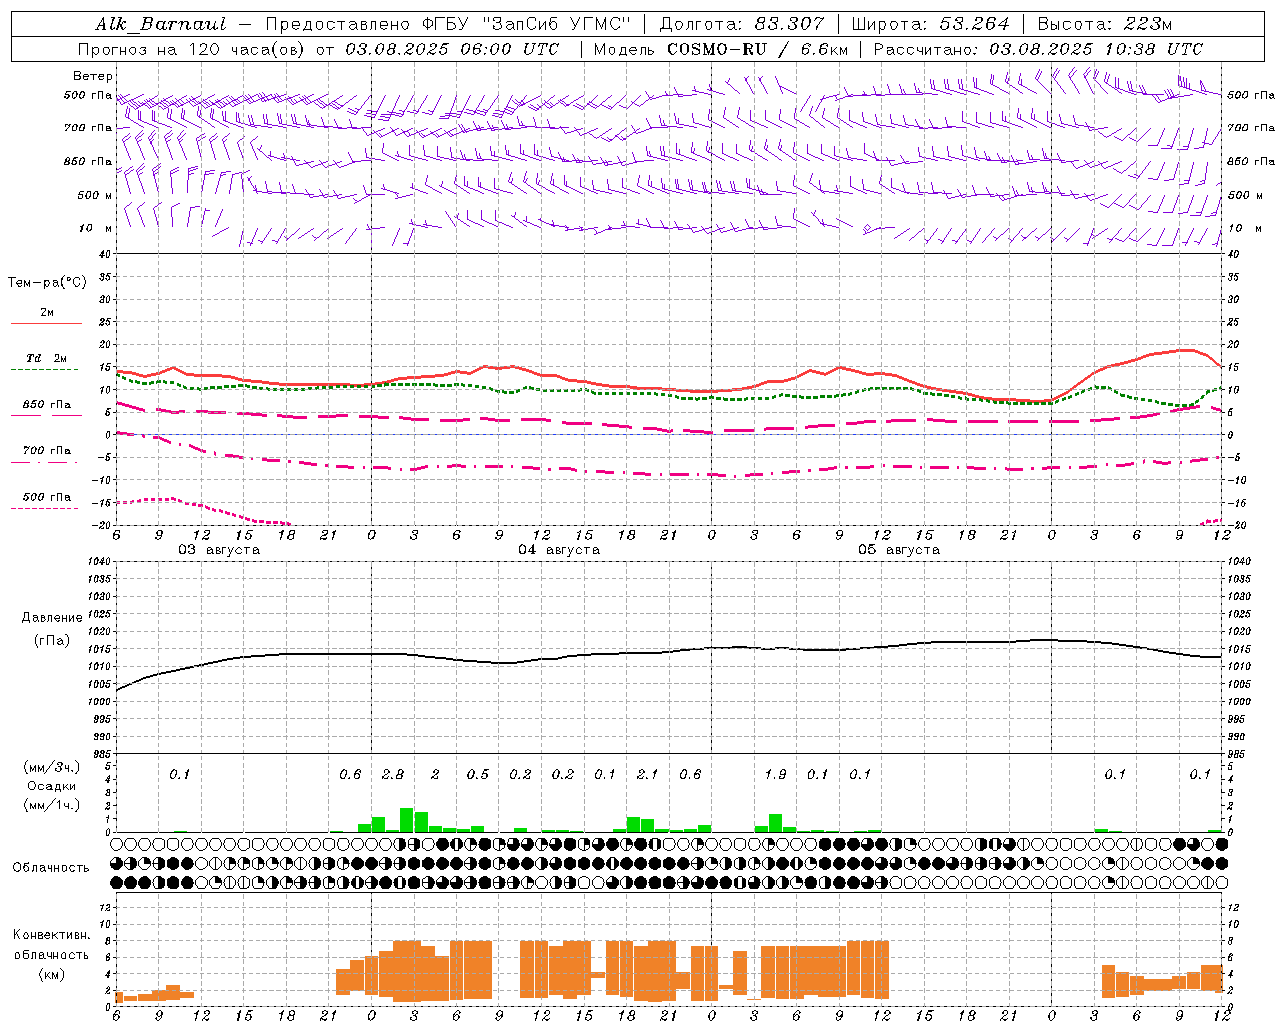The width and height of the screenshot is (1280, 1024).
Task: Click the Alk_Barnaul station title
Action: pyautogui.click(x=161, y=25)
